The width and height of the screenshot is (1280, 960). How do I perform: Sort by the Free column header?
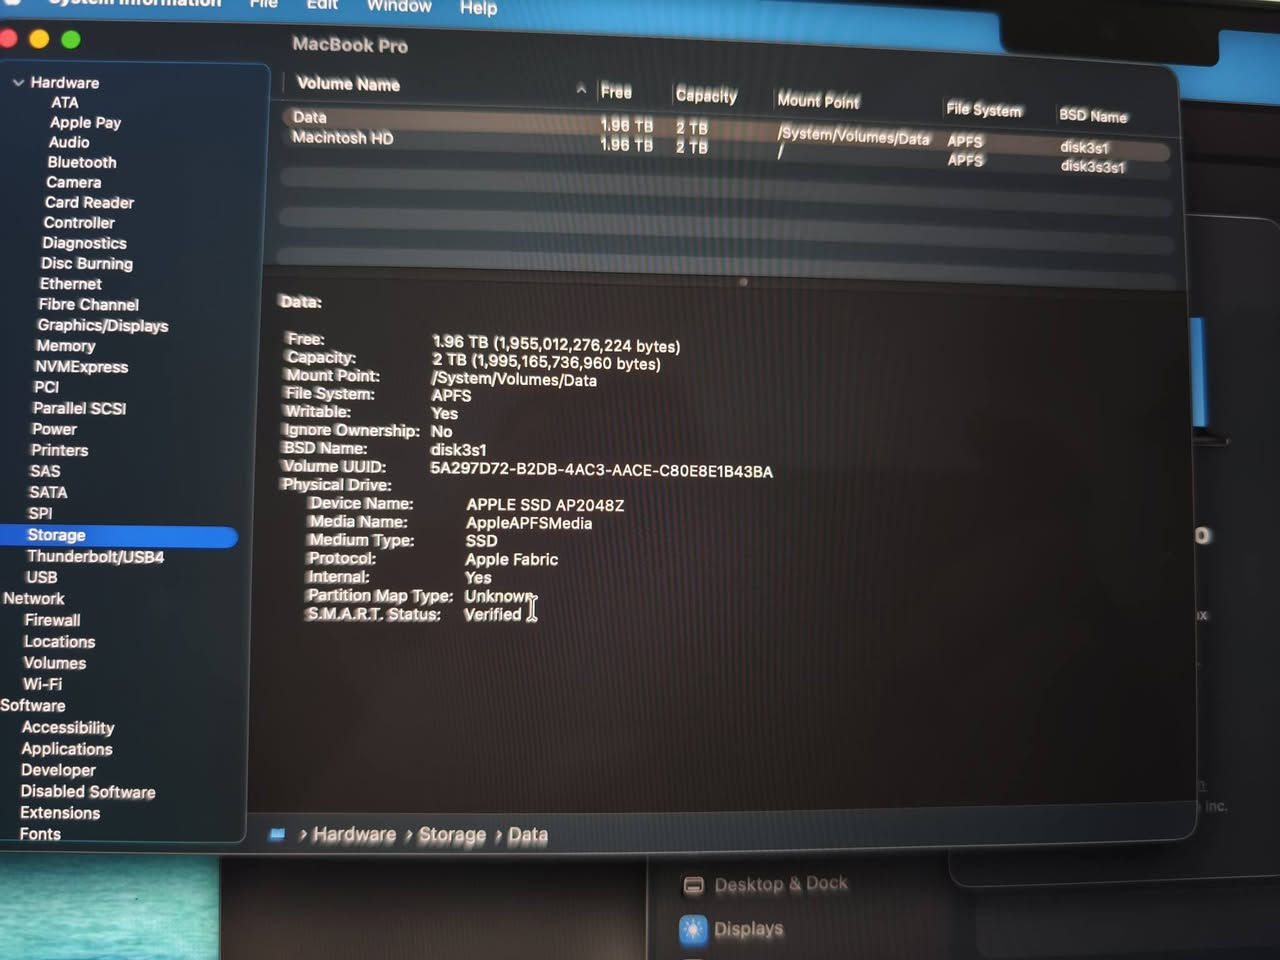616,92
